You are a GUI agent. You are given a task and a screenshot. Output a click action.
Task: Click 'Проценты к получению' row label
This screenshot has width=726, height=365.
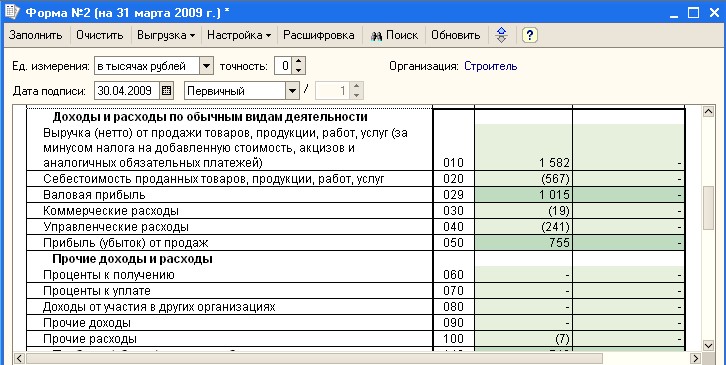[x=109, y=275]
